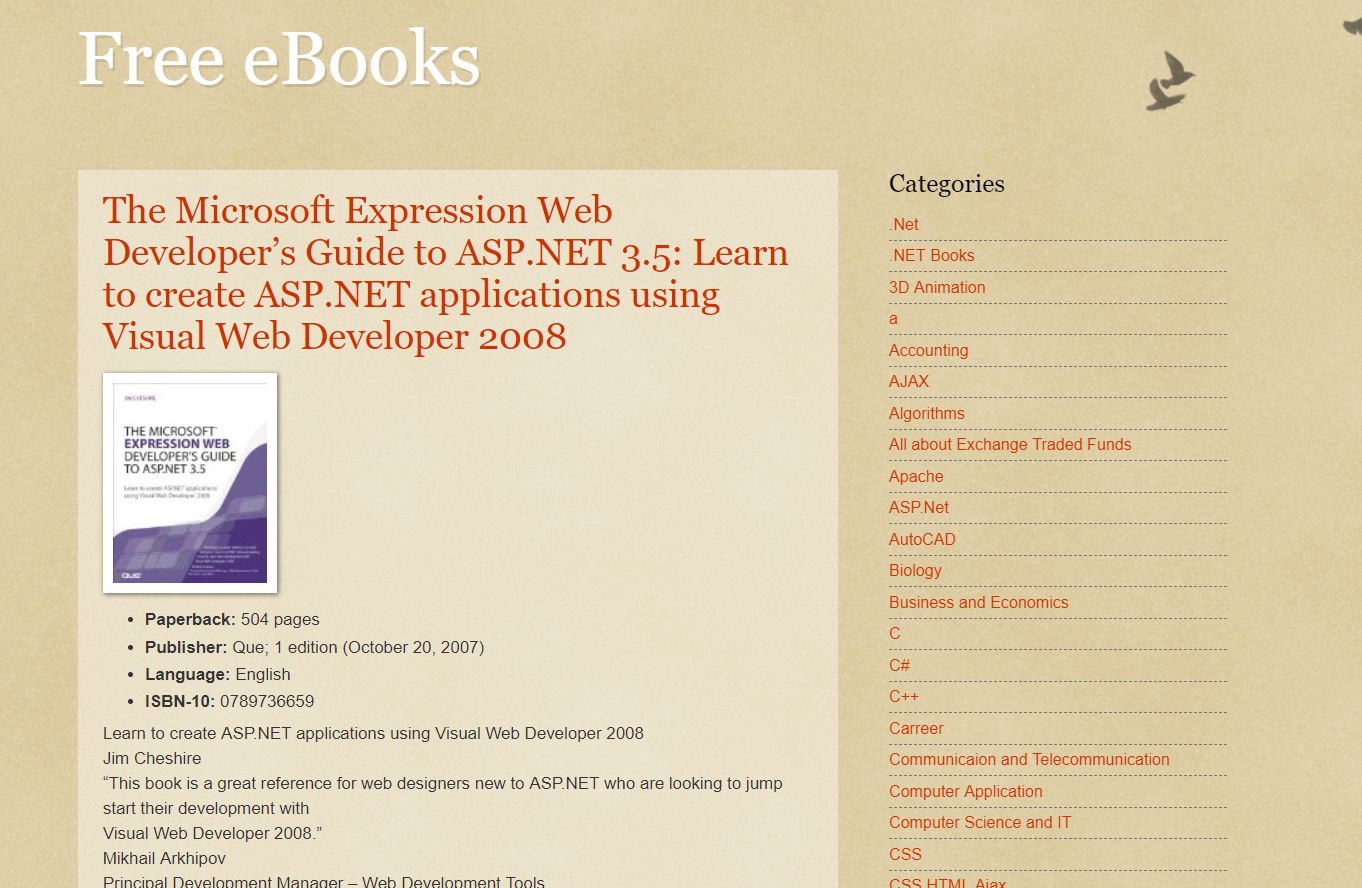The image size is (1362, 888).
Task: Browse the Accounting category
Action: [928, 350]
